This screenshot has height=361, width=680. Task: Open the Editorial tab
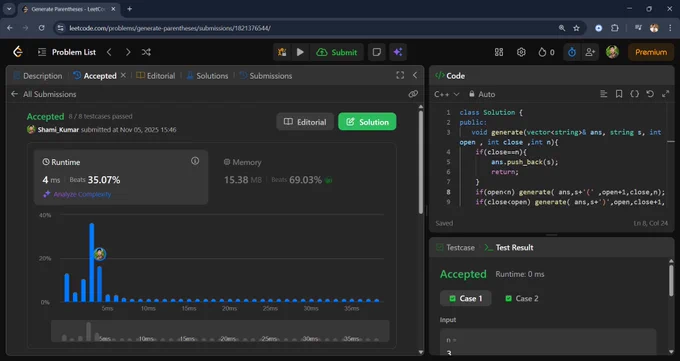[x=156, y=75]
